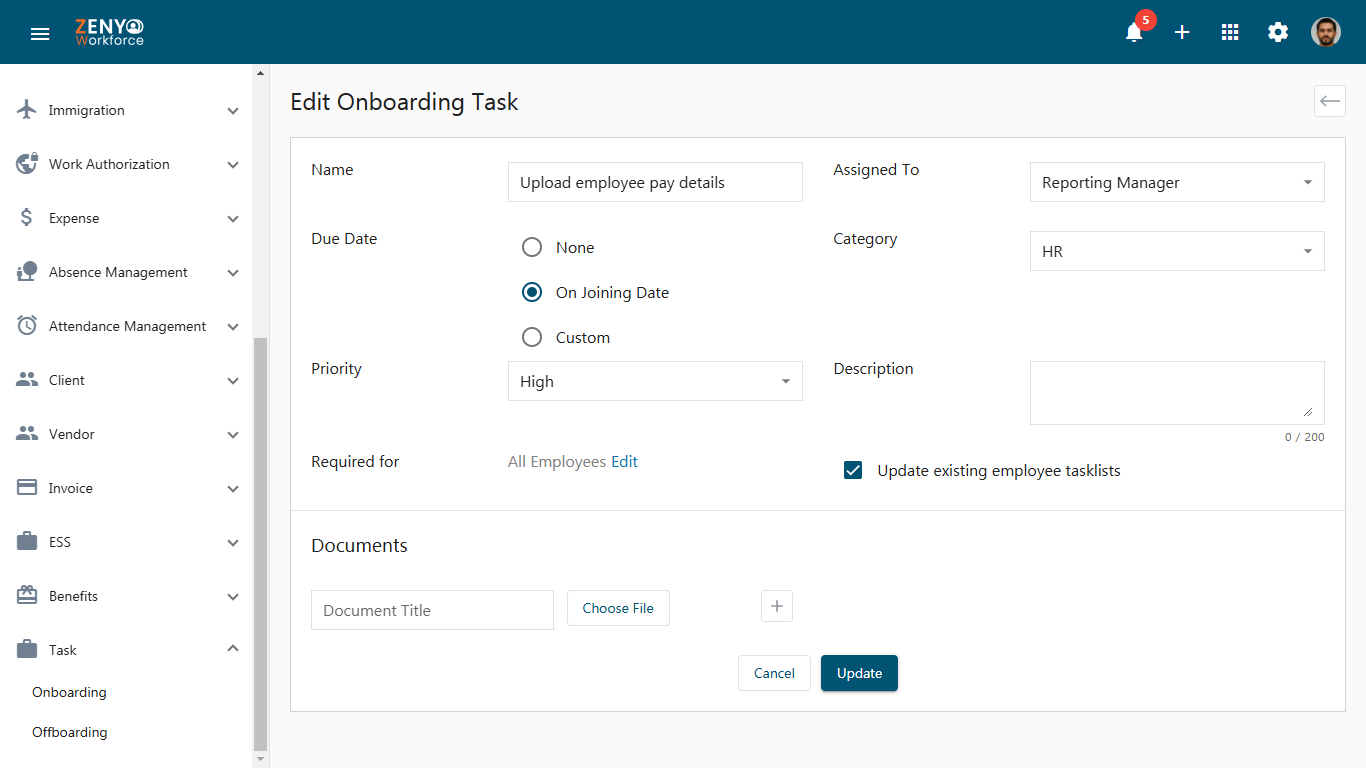Click Edit link beside All Employees

[625, 461]
